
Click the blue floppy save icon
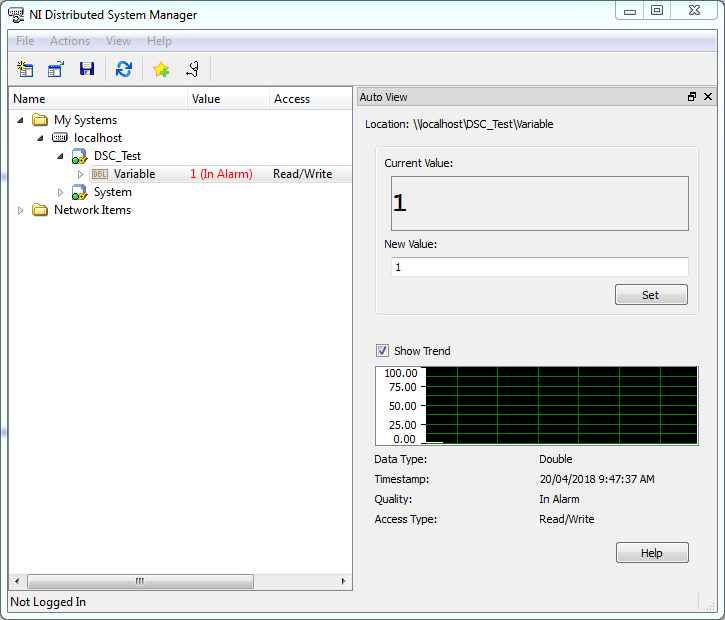point(87,69)
